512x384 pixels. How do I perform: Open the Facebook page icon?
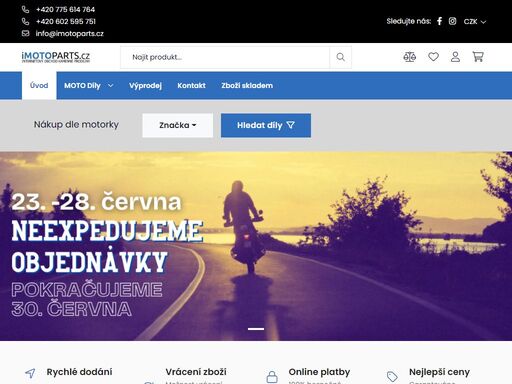click(x=439, y=21)
